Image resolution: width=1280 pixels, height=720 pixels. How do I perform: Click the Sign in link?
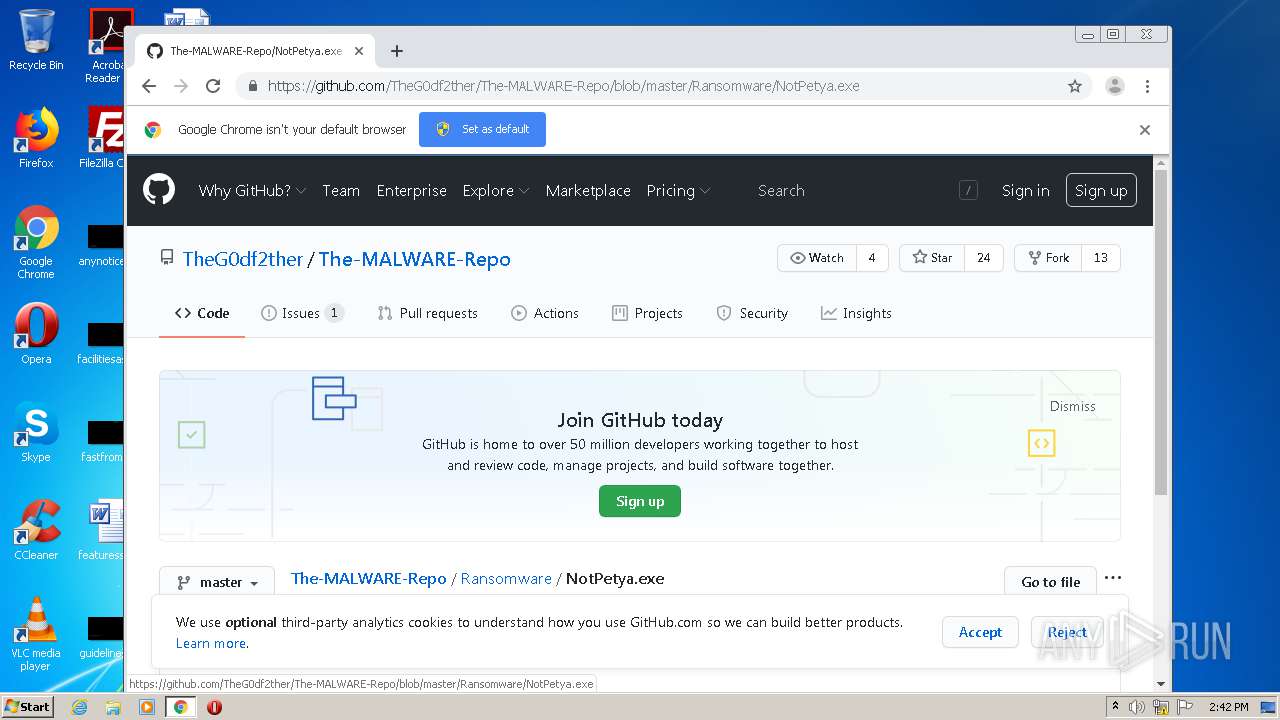(x=1026, y=191)
